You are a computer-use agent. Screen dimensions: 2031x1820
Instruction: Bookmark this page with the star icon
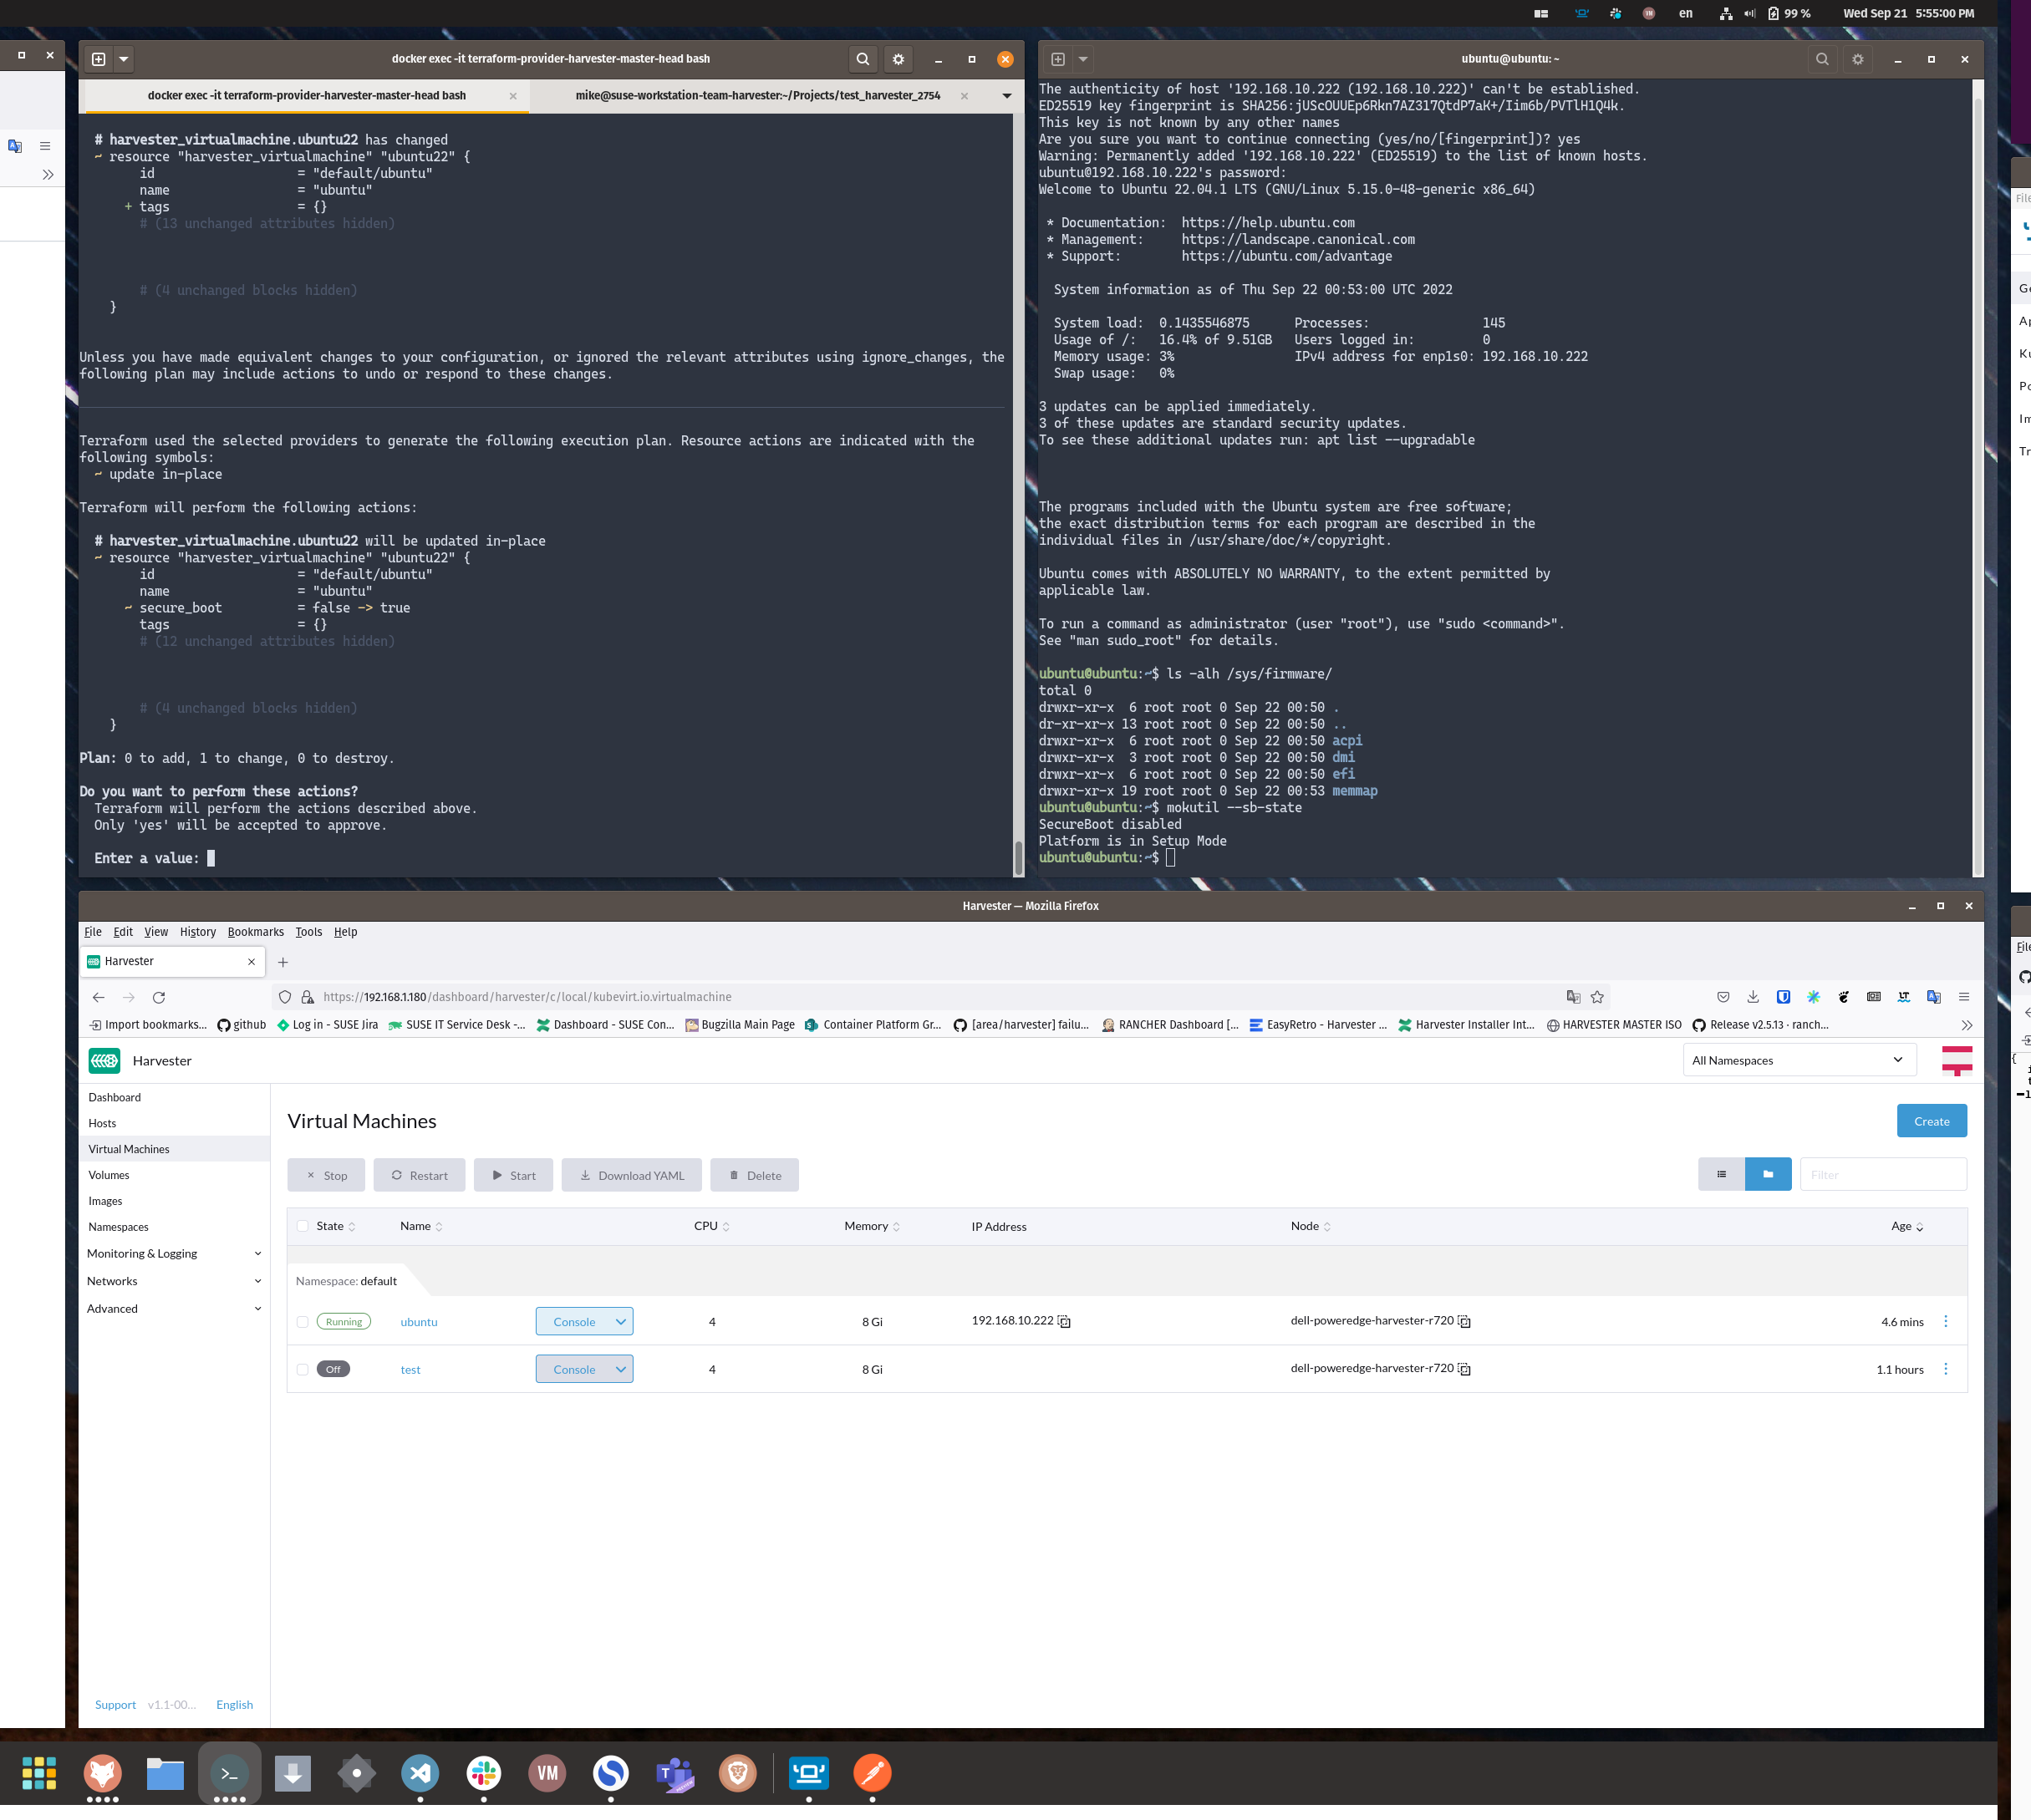pos(1597,997)
